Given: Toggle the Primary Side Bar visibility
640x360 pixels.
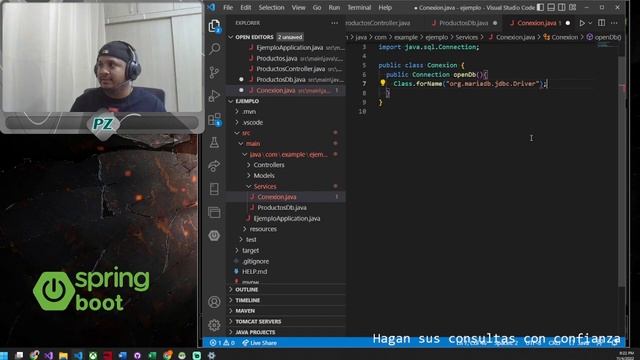Looking at the screenshot, I should coord(540,7).
